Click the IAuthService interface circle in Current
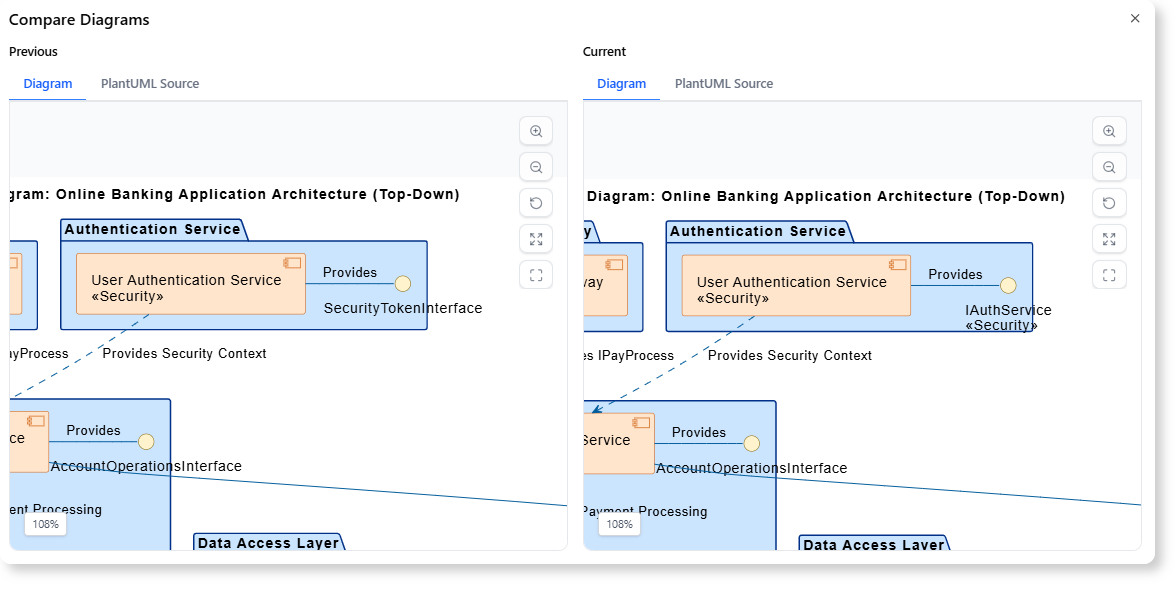This screenshot has width=1175, height=589. tap(1008, 286)
